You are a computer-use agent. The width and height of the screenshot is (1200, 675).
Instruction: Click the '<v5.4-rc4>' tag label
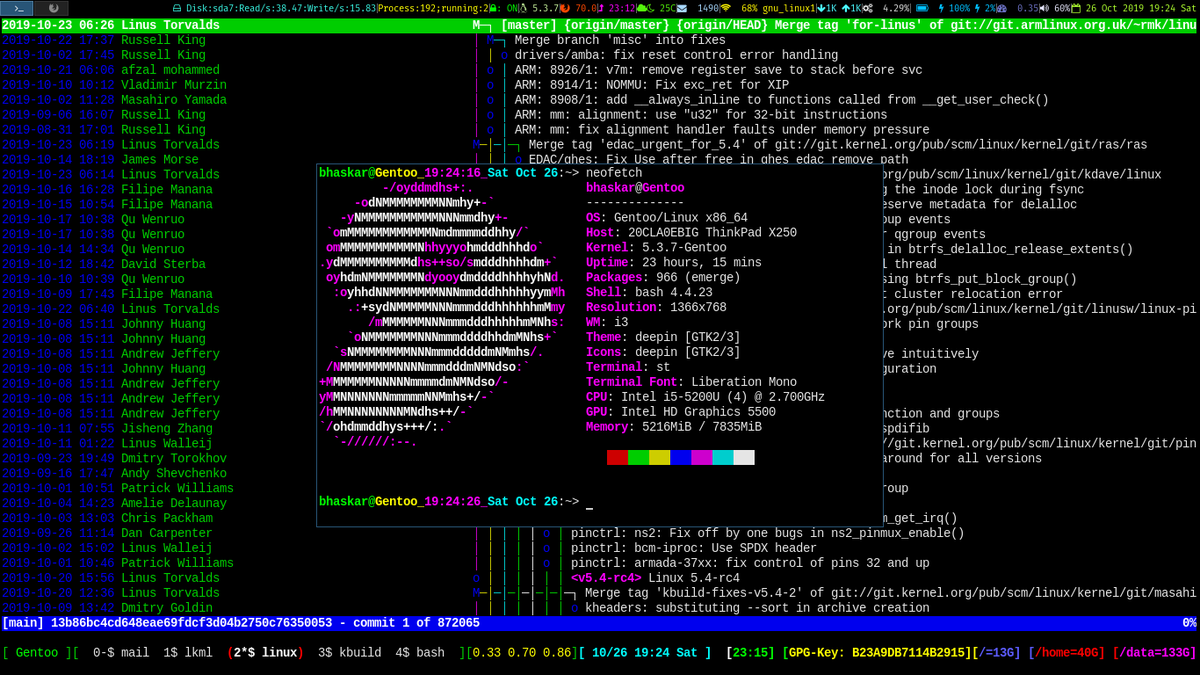pyautogui.click(x=605, y=578)
